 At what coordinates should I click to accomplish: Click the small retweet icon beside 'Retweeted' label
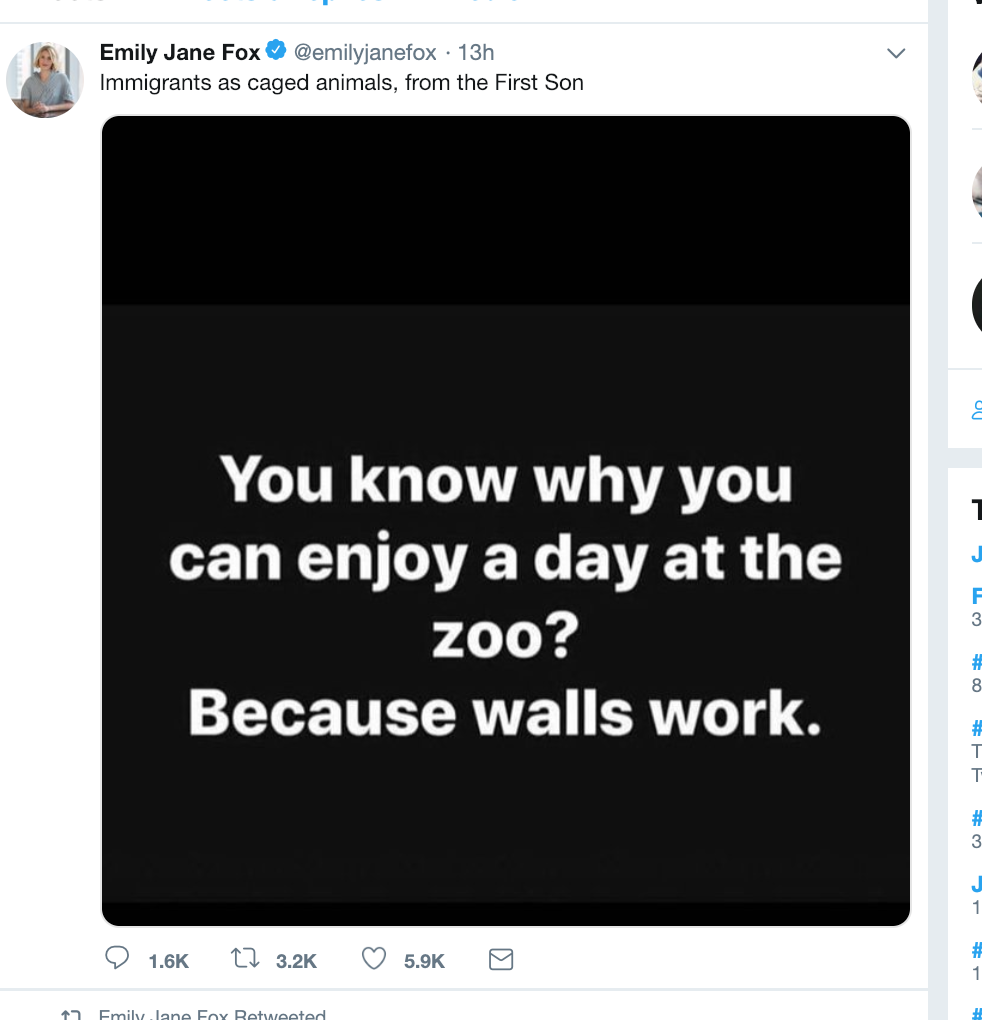[x=70, y=1014]
